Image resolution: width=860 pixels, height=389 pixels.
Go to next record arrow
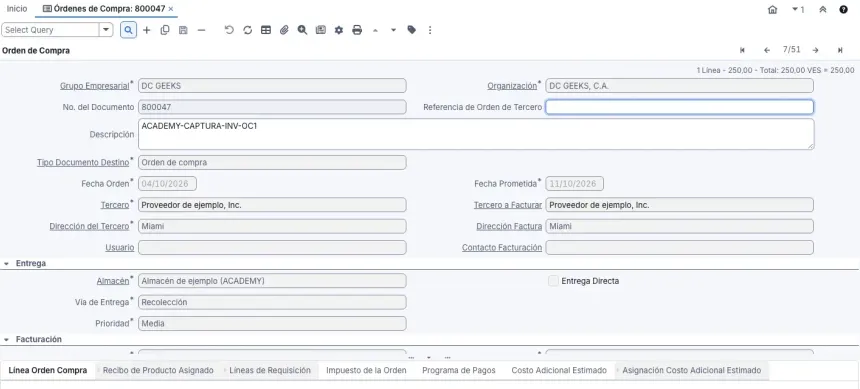pos(816,50)
